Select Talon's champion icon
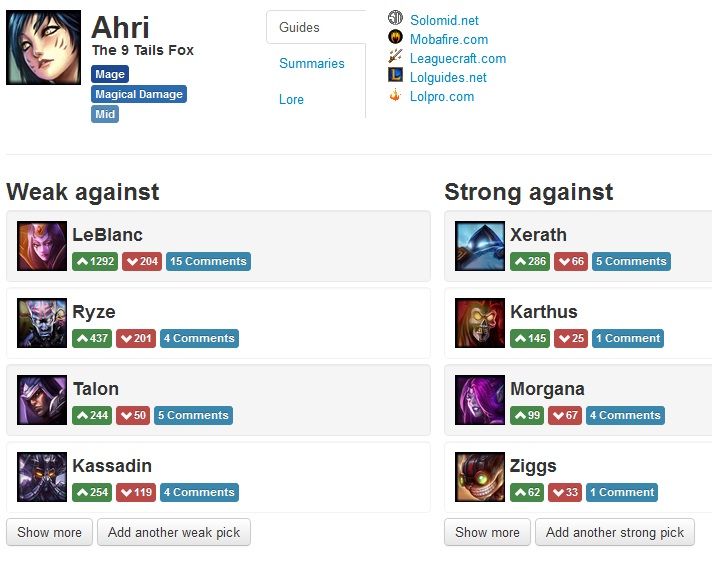 click(x=42, y=400)
